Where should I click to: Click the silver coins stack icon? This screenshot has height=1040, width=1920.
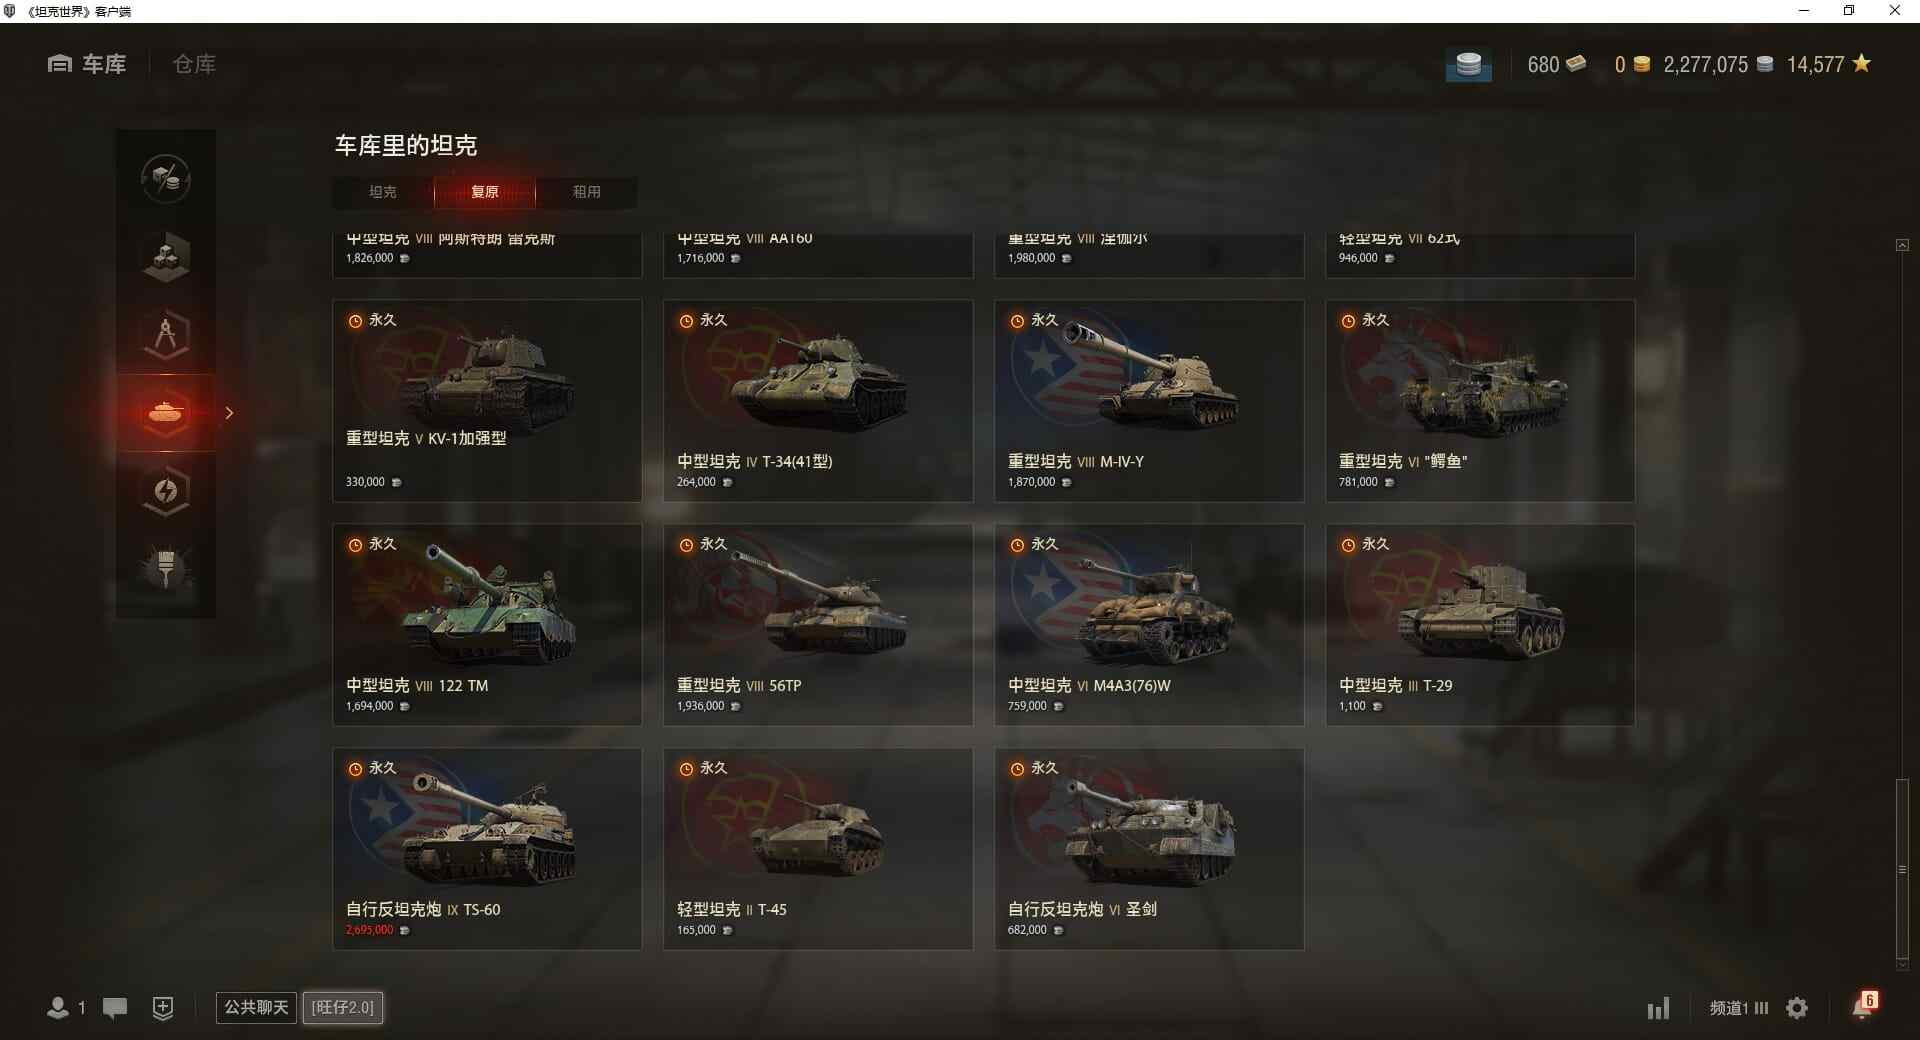1468,65
